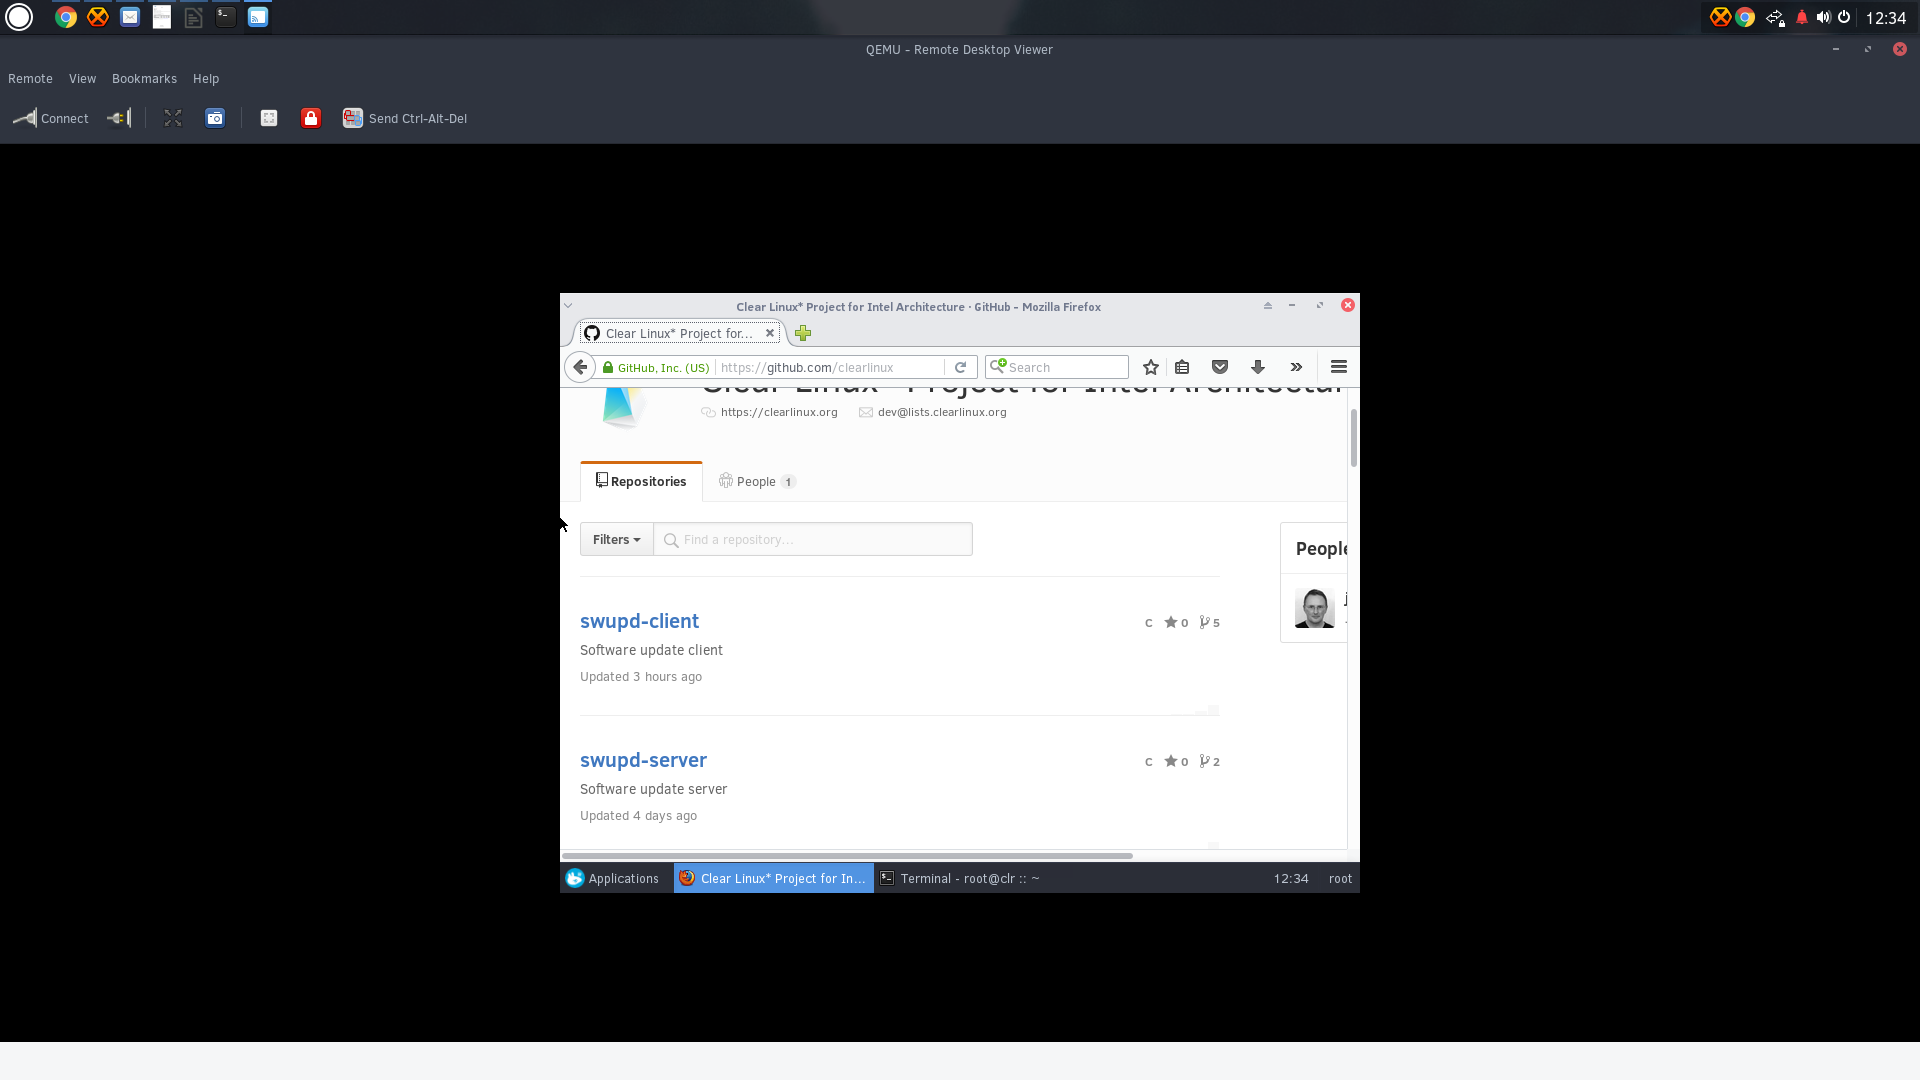
Task: Click the Firefox window menu arrow
Action: click(x=568, y=306)
